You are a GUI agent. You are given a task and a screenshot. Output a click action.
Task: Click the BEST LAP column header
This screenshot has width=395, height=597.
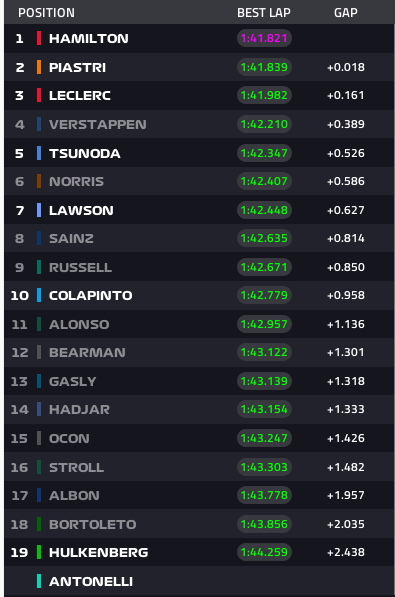coord(264,13)
